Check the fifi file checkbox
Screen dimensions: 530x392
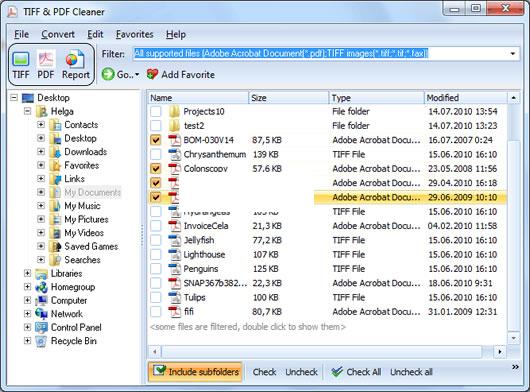coord(155,312)
